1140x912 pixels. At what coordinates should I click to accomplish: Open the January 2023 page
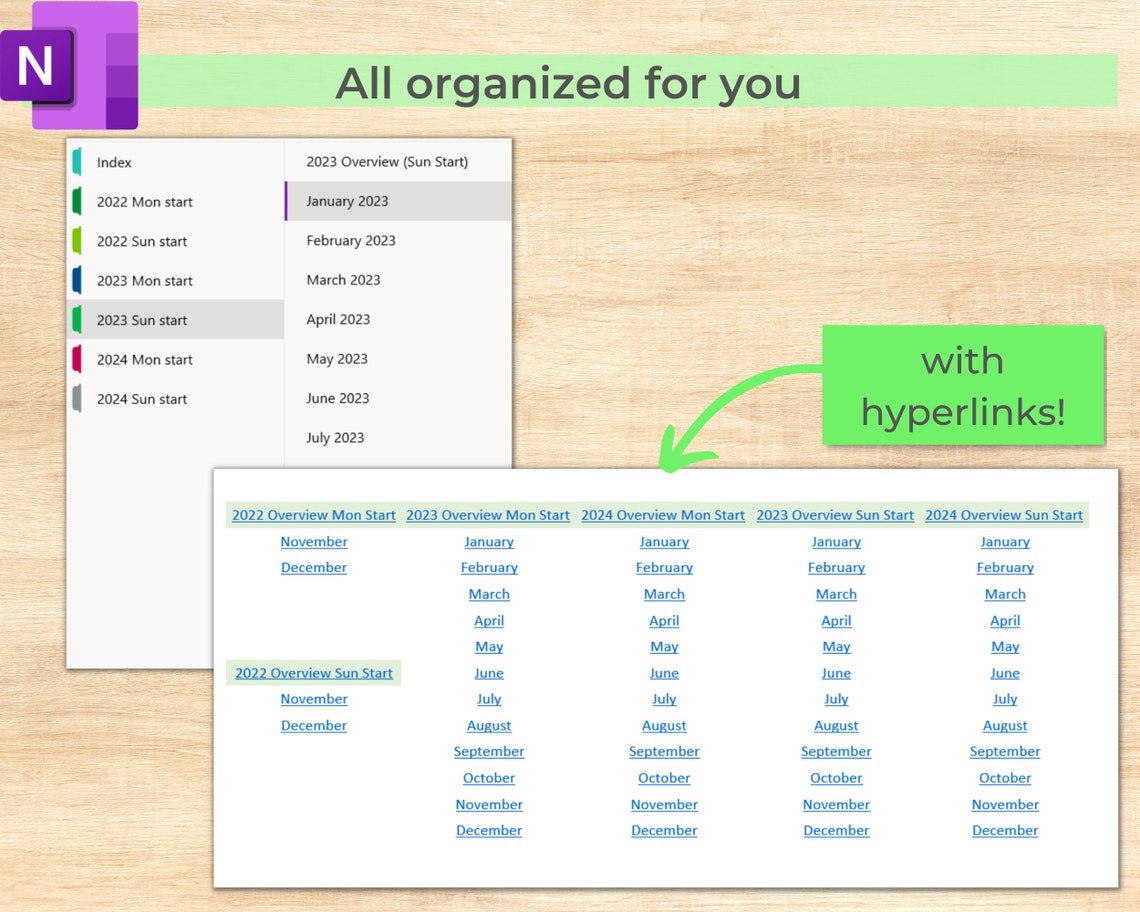point(347,201)
